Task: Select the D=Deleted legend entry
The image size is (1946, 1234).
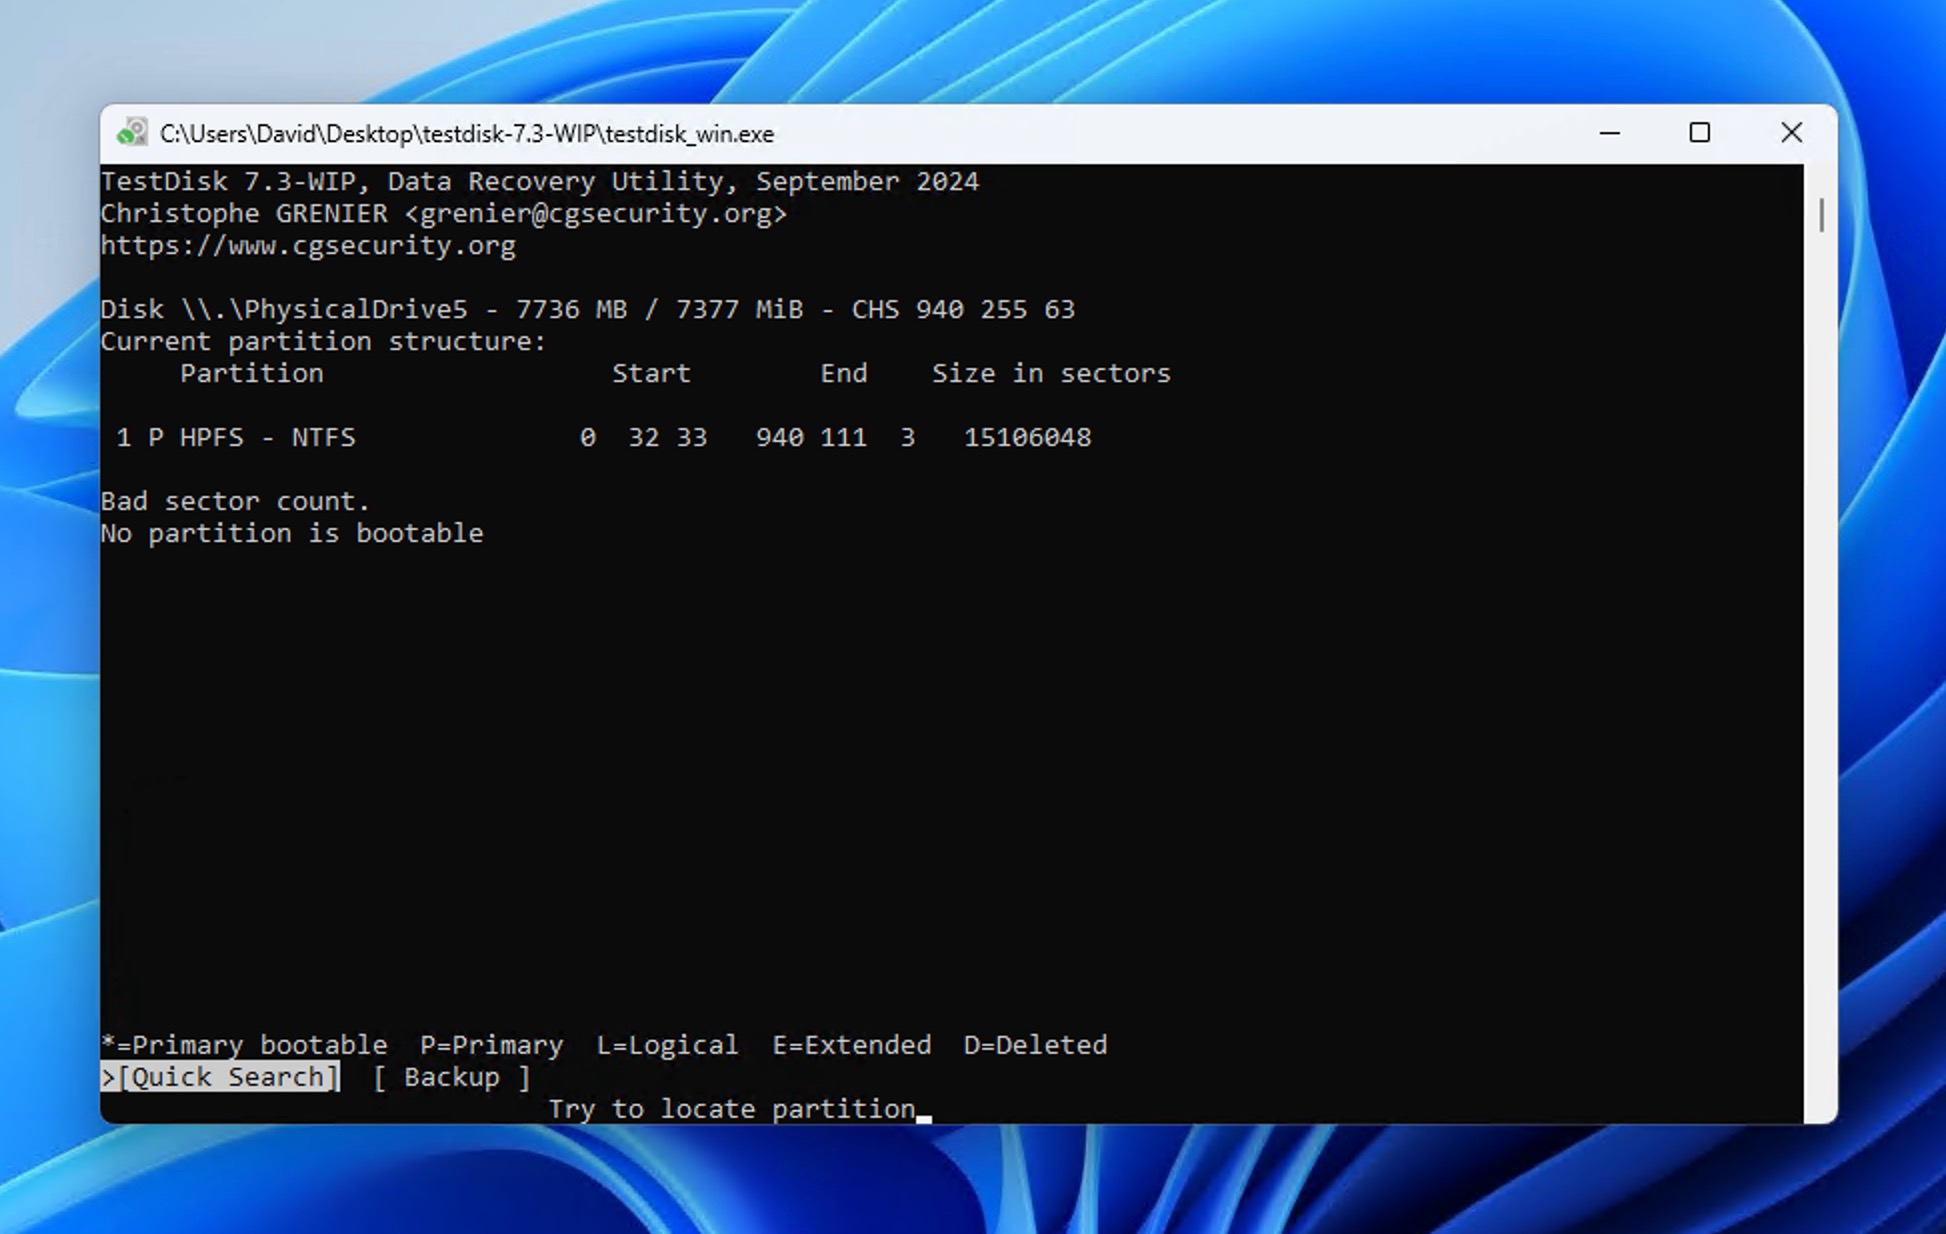Action: click(1034, 1044)
